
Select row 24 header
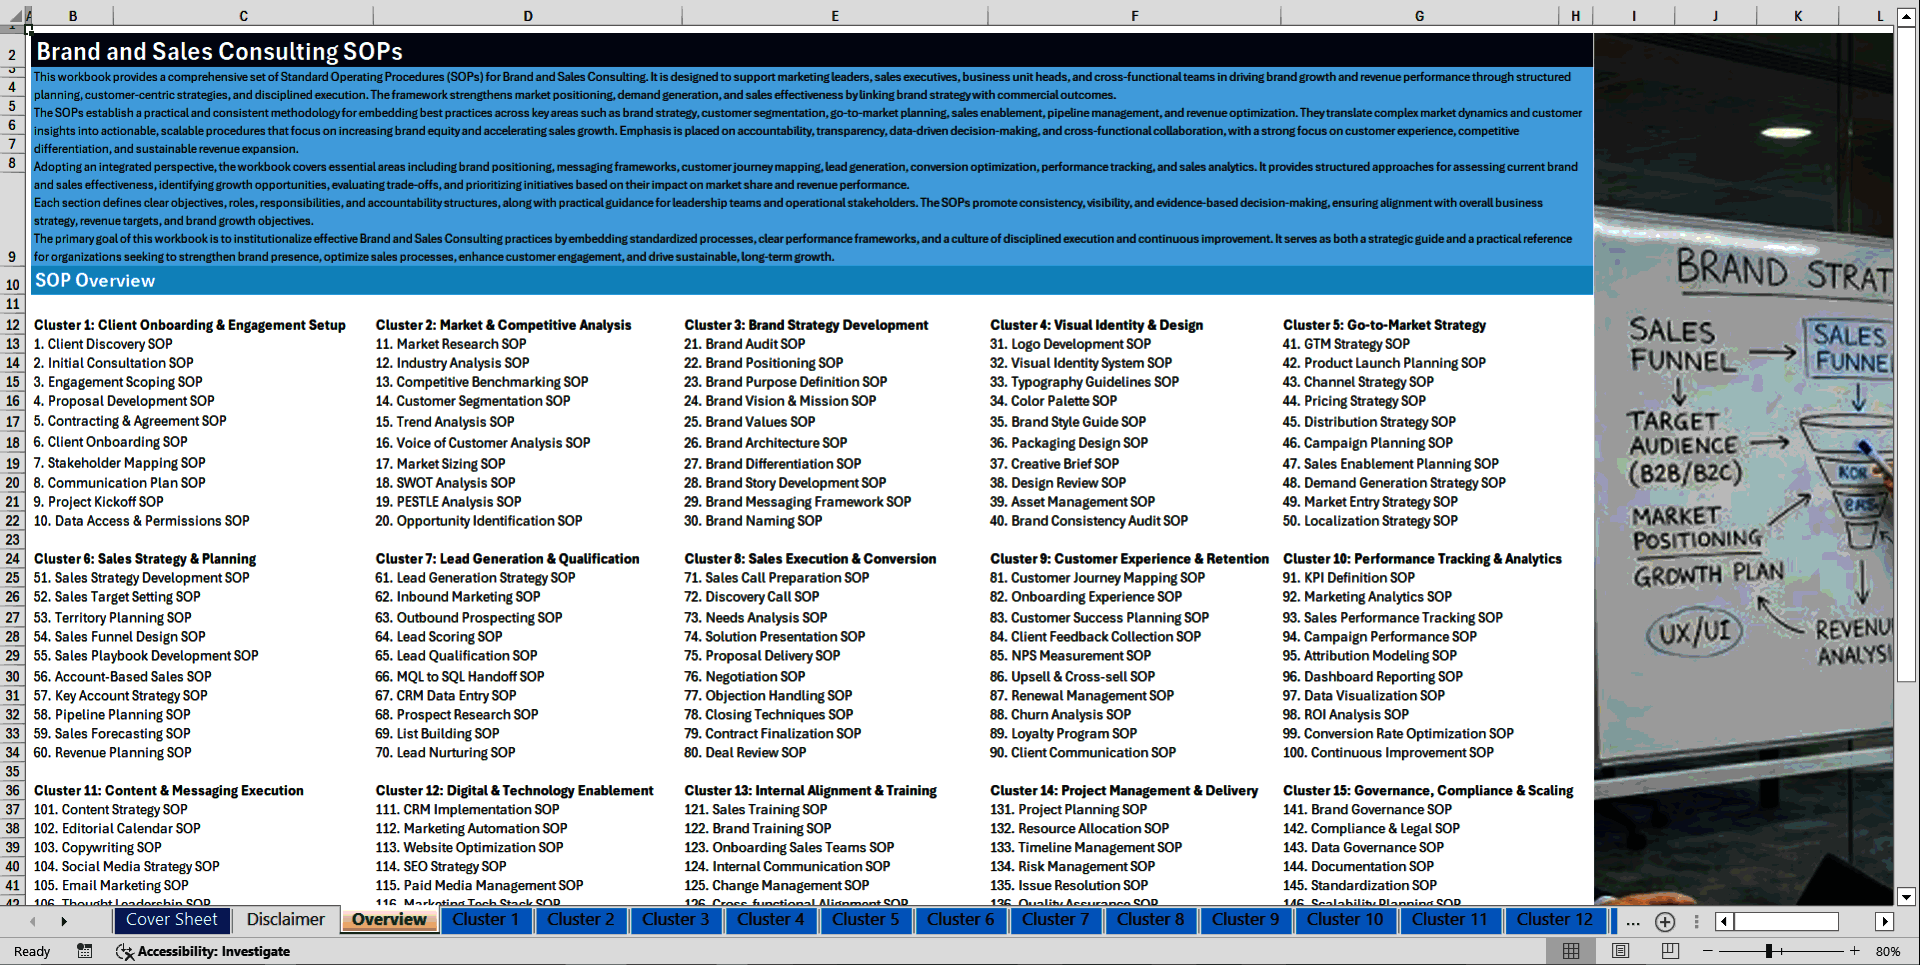click(x=13, y=559)
